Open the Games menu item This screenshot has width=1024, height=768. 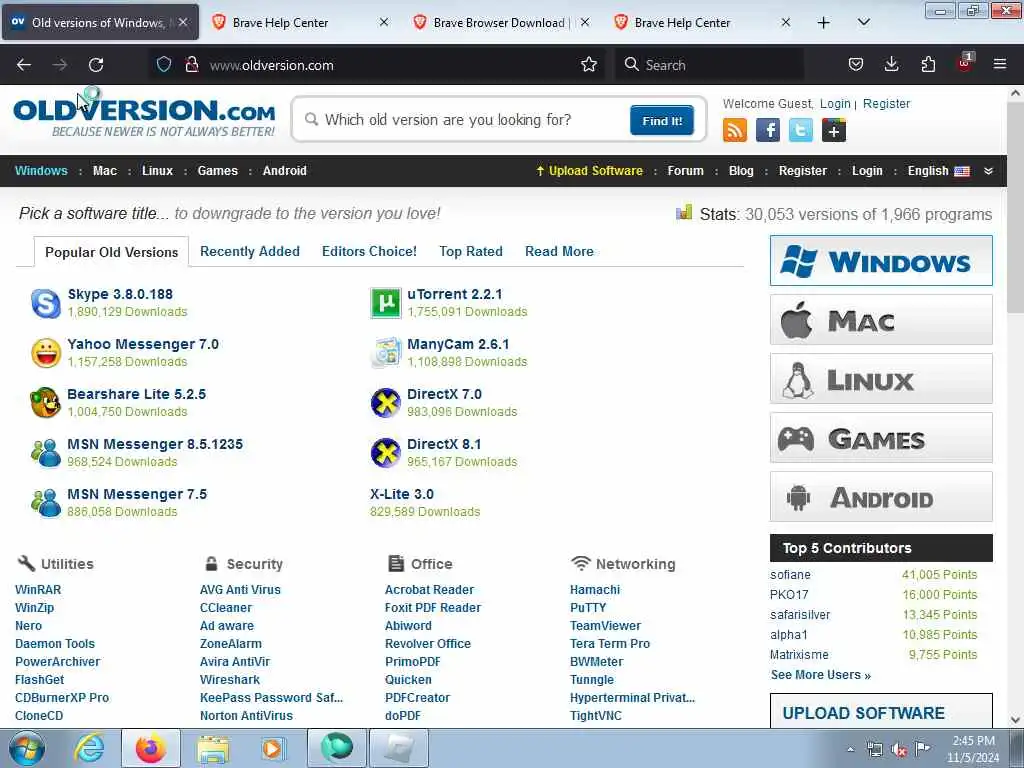coord(217,170)
